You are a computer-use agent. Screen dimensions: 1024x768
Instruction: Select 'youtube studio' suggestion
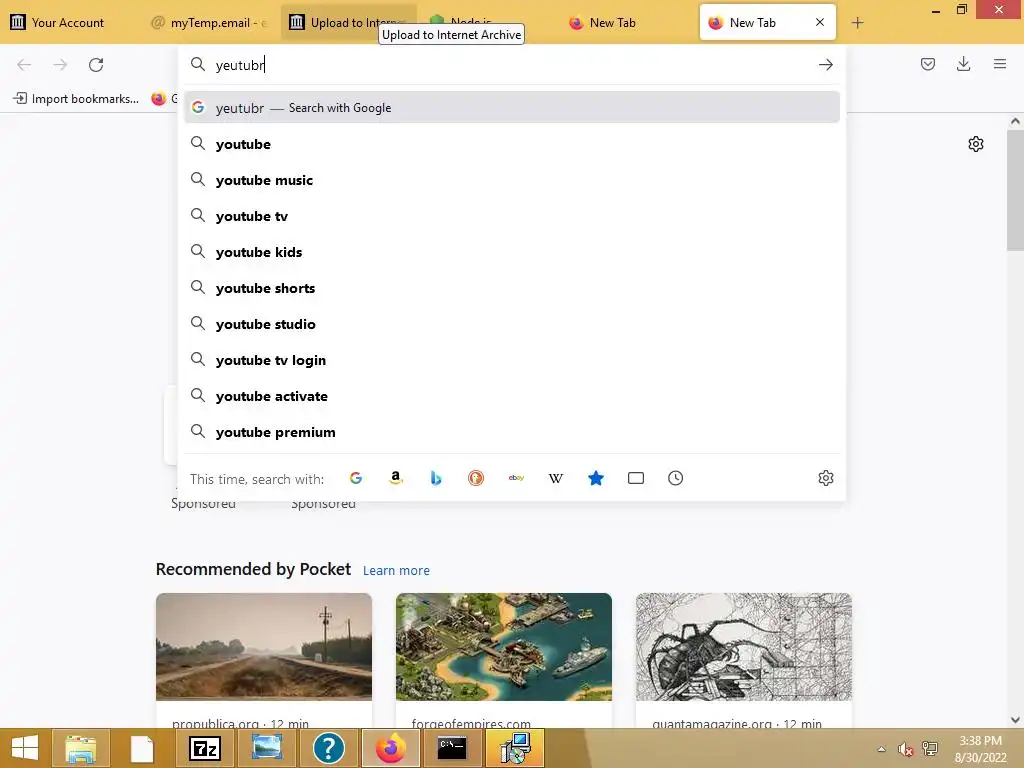(x=512, y=324)
